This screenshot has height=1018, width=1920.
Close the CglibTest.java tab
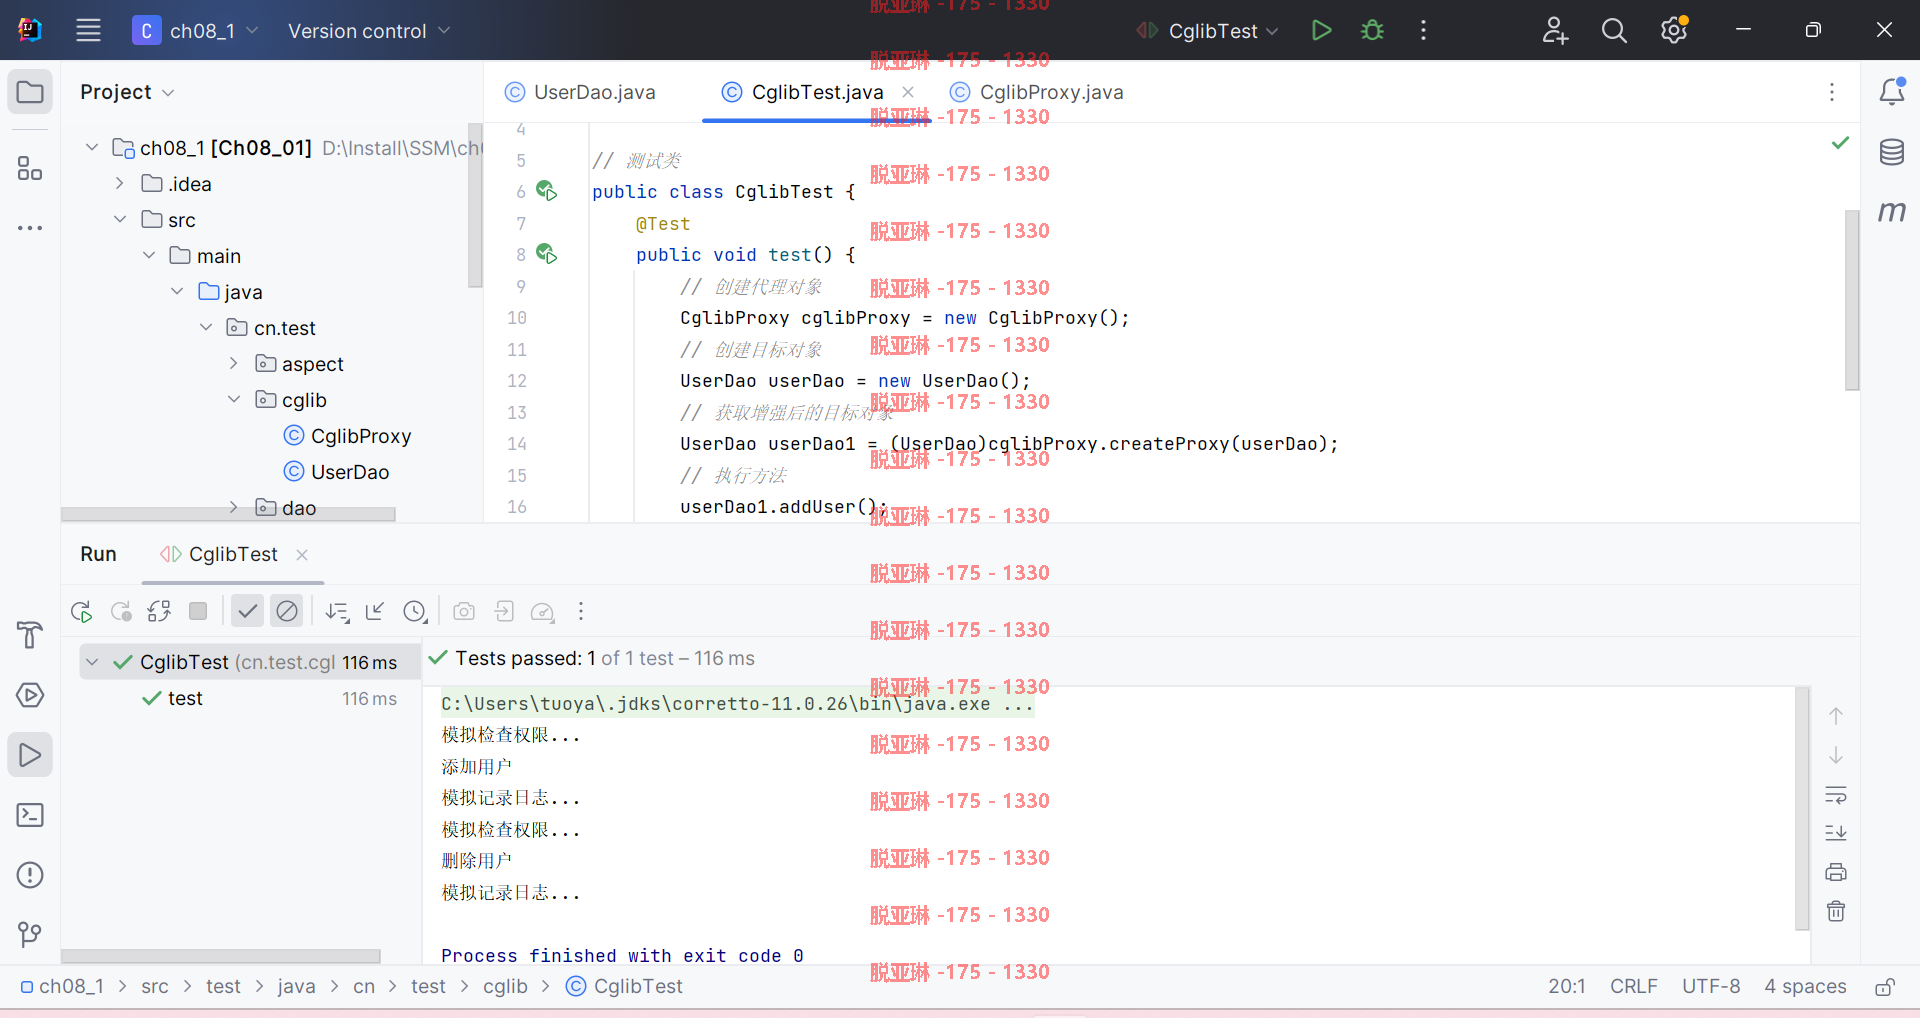pyautogui.click(x=908, y=92)
